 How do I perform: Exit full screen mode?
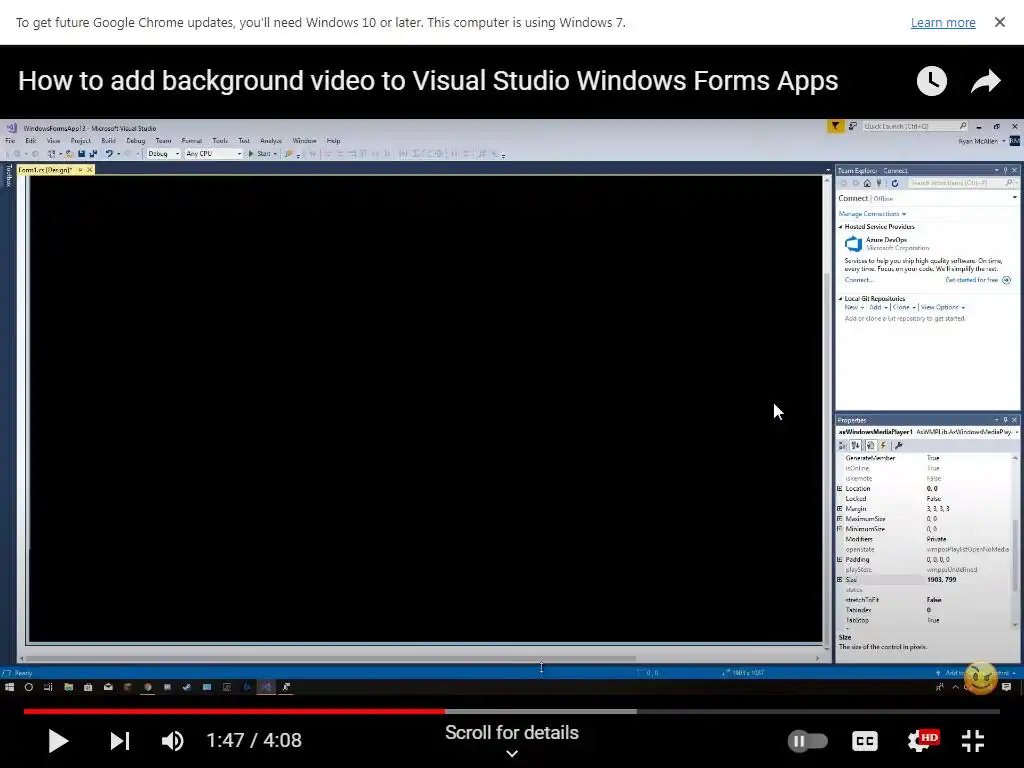[x=973, y=741]
